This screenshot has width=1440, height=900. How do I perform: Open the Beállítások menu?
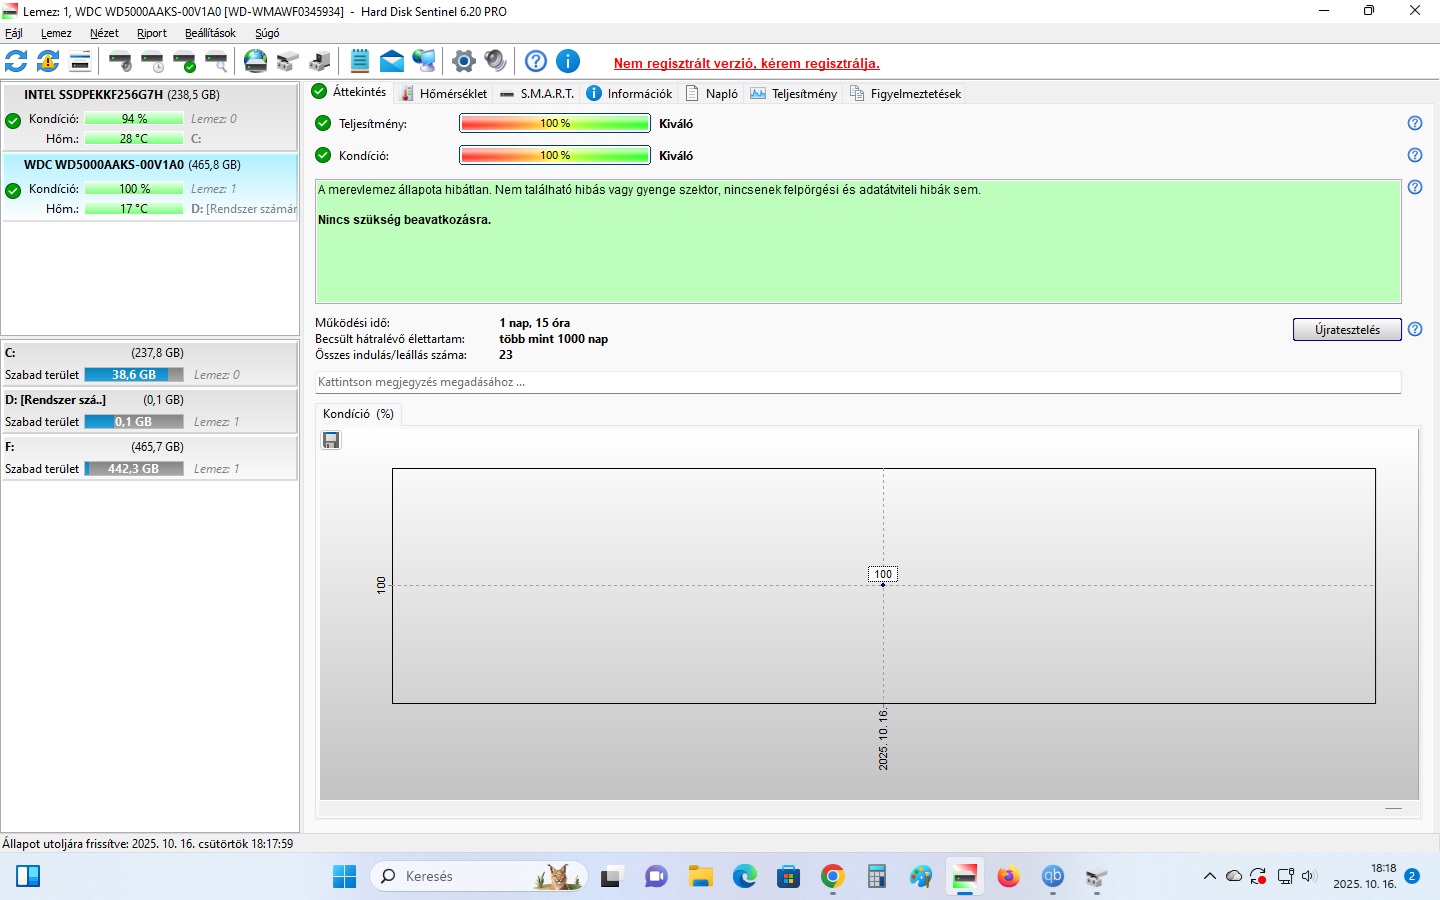tap(210, 33)
